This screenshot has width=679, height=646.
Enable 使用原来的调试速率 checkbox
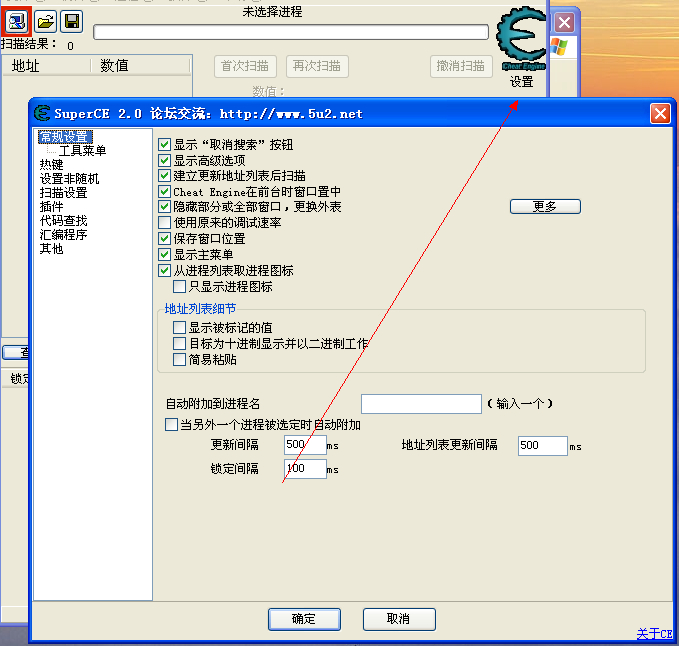[x=164, y=223]
